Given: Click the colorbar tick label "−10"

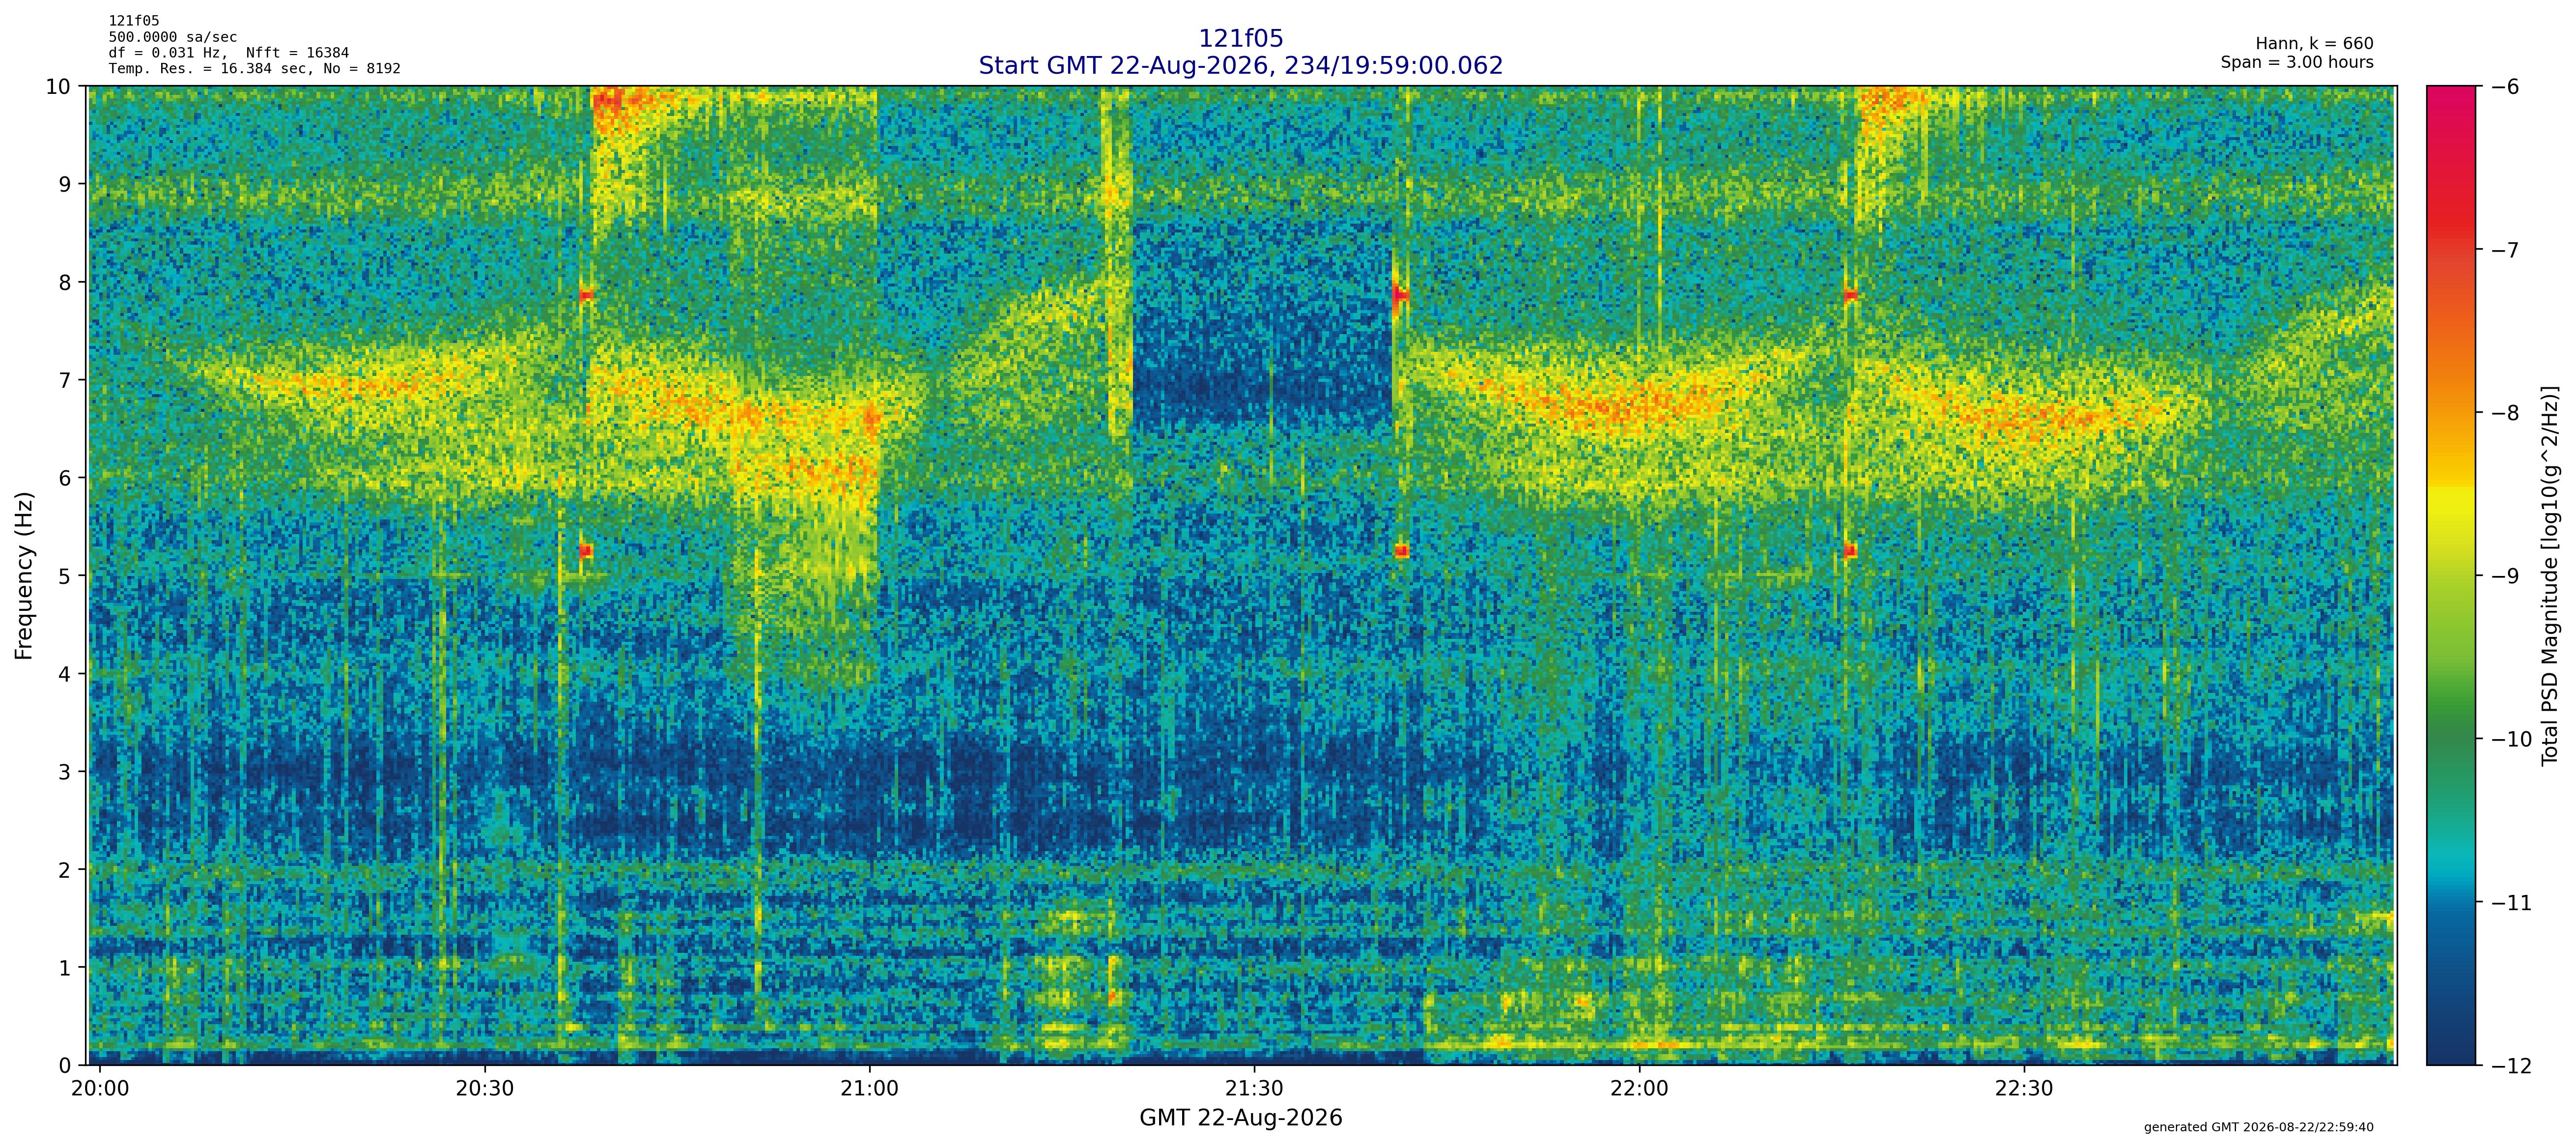Looking at the screenshot, I should (x=2511, y=740).
